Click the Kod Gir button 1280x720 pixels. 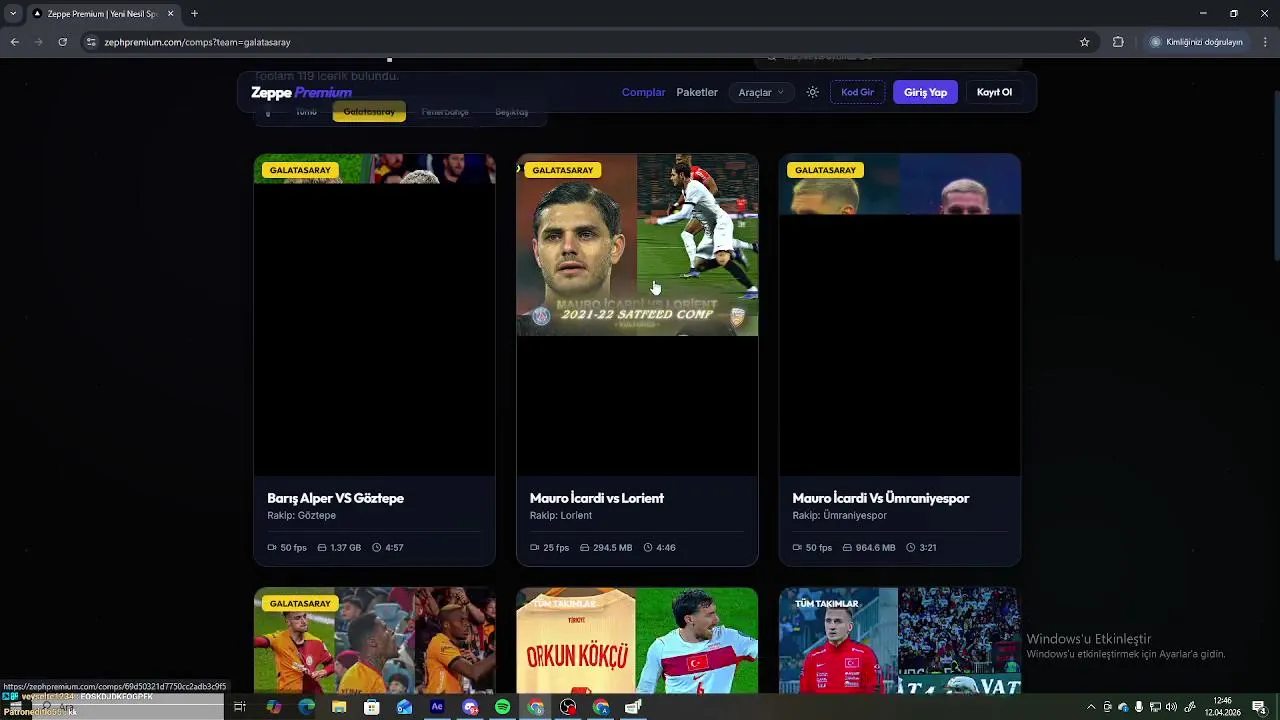(857, 92)
